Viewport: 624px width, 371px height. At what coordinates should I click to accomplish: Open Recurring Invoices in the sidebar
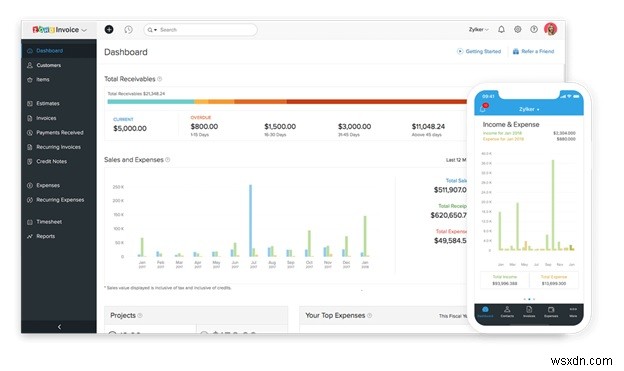coord(59,147)
